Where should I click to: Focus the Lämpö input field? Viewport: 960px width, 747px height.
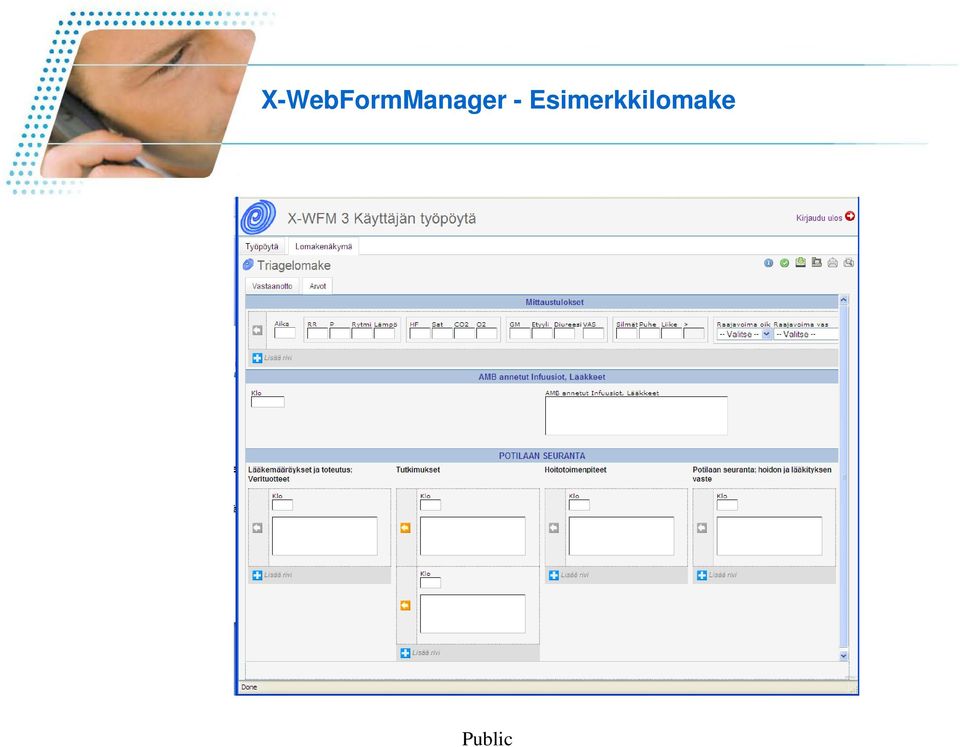pyautogui.click(x=384, y=334)
